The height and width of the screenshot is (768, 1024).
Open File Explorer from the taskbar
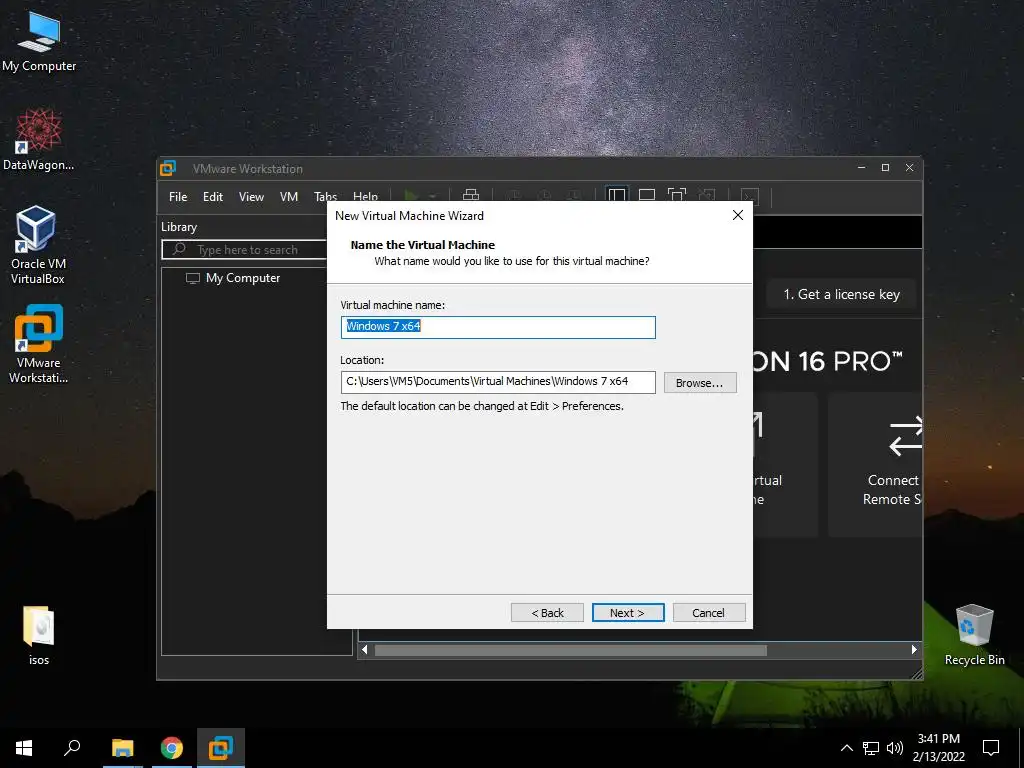122,748
